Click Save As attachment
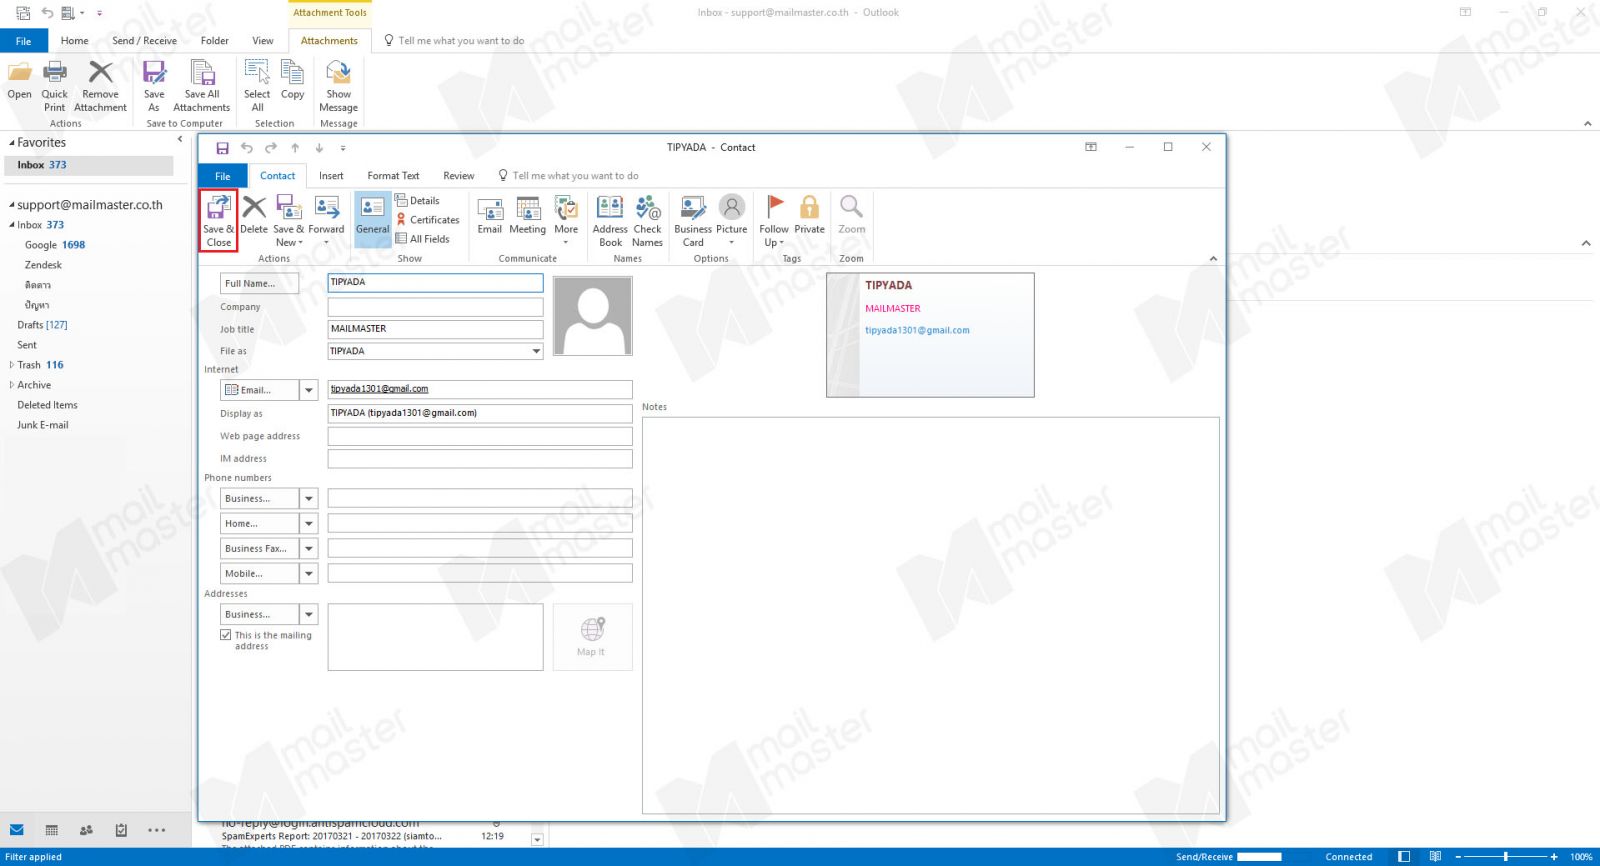Image resolution: width=1600 pixels, height=866 pixels. (154, 86)
